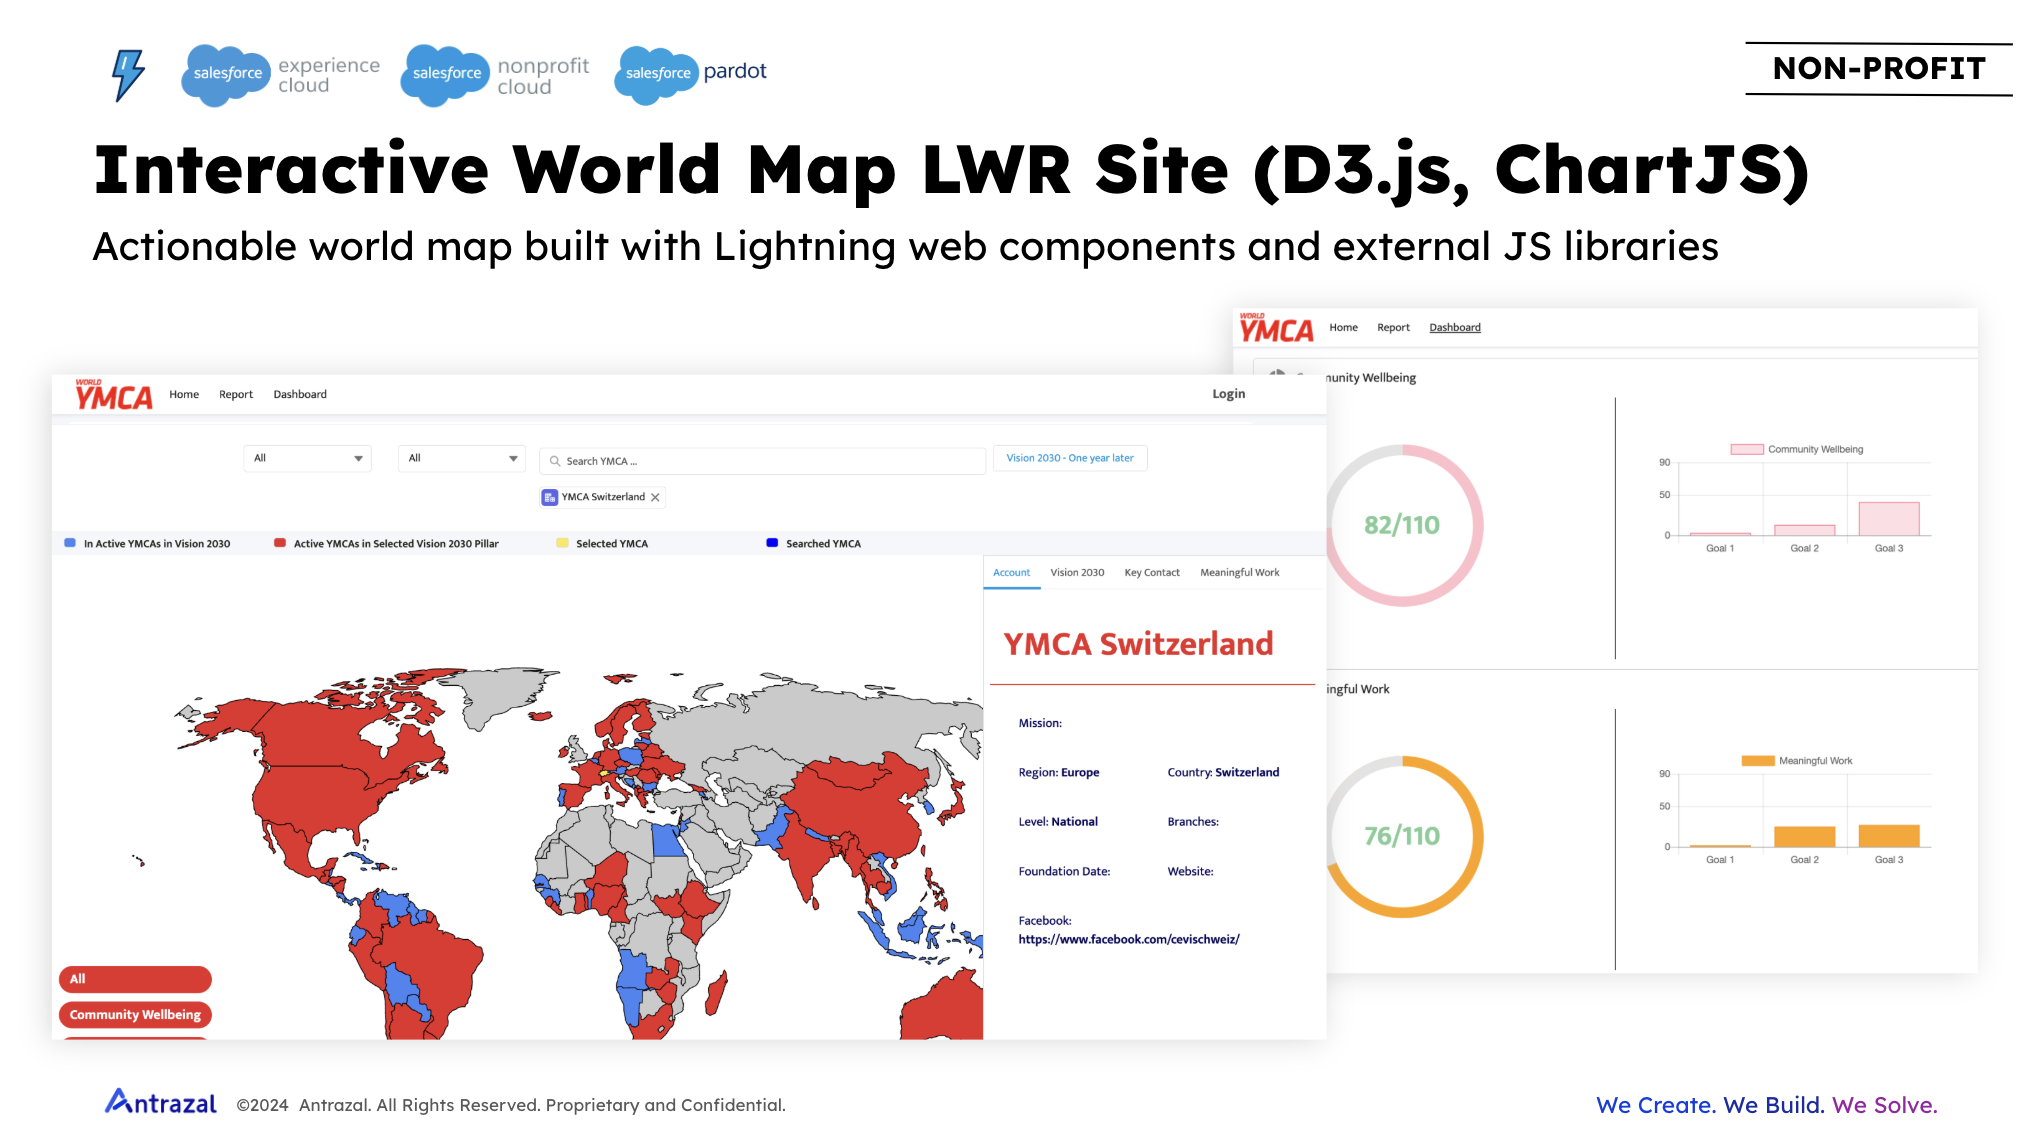Click the search magnifier icon in Search YMCA field
Image resolution: width=2042 pixels, height=1146 pixels.
tap(555, 461)
